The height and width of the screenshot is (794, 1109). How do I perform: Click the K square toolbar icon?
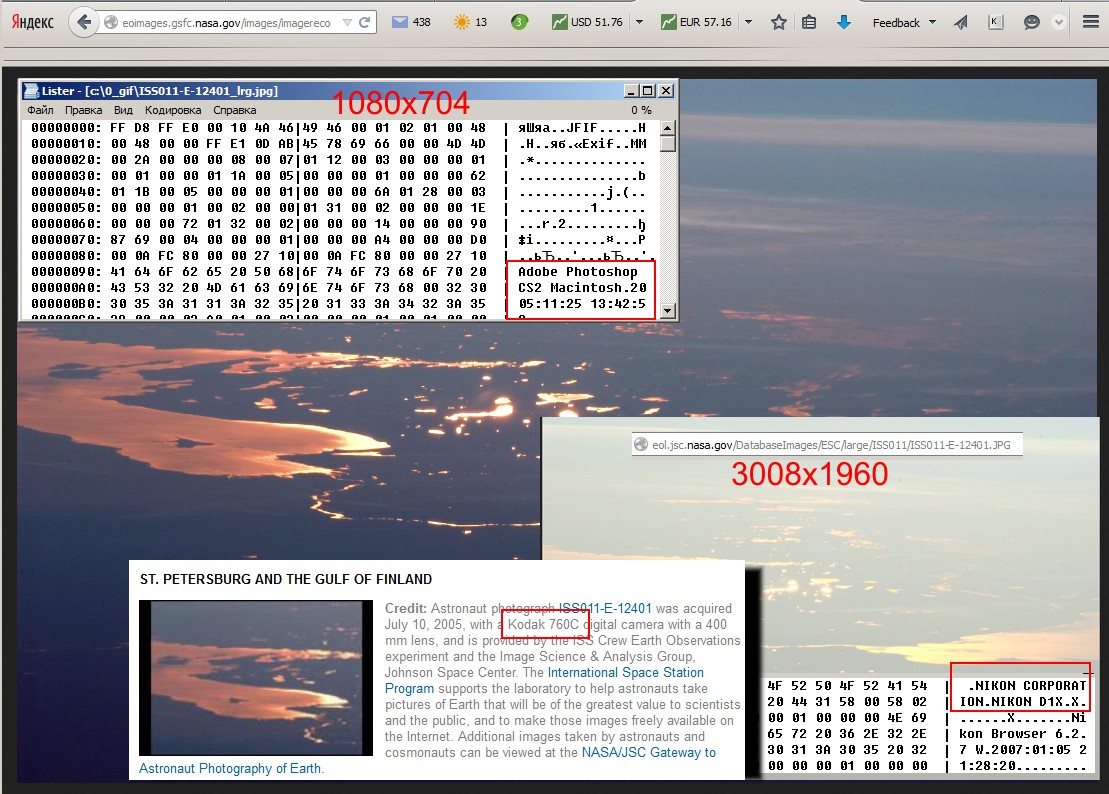pyautogui.click(x=995, y=23)
